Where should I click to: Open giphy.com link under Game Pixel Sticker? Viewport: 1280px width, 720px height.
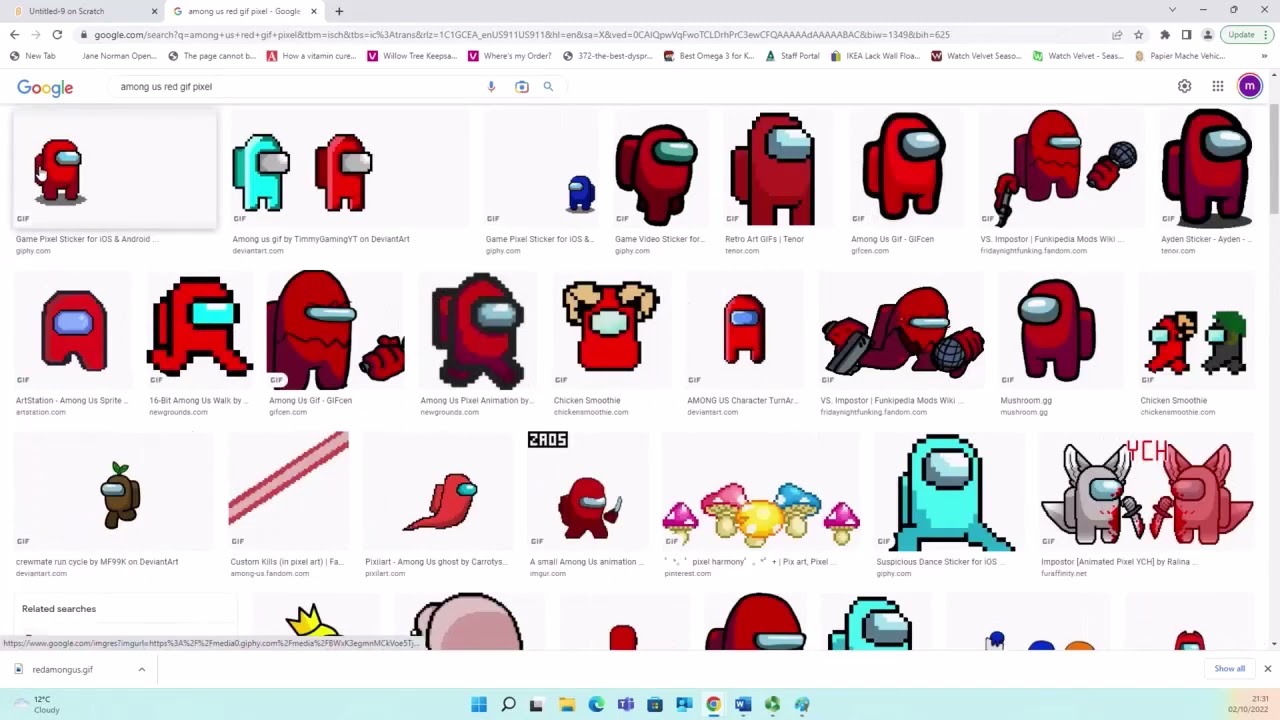(x=33, y=251)
